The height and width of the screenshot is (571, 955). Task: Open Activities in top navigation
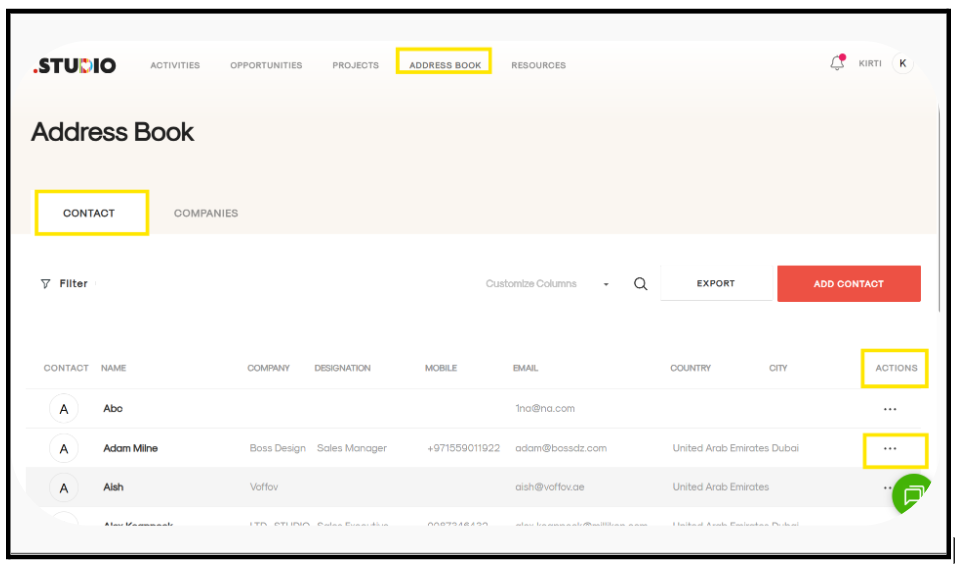175,66
